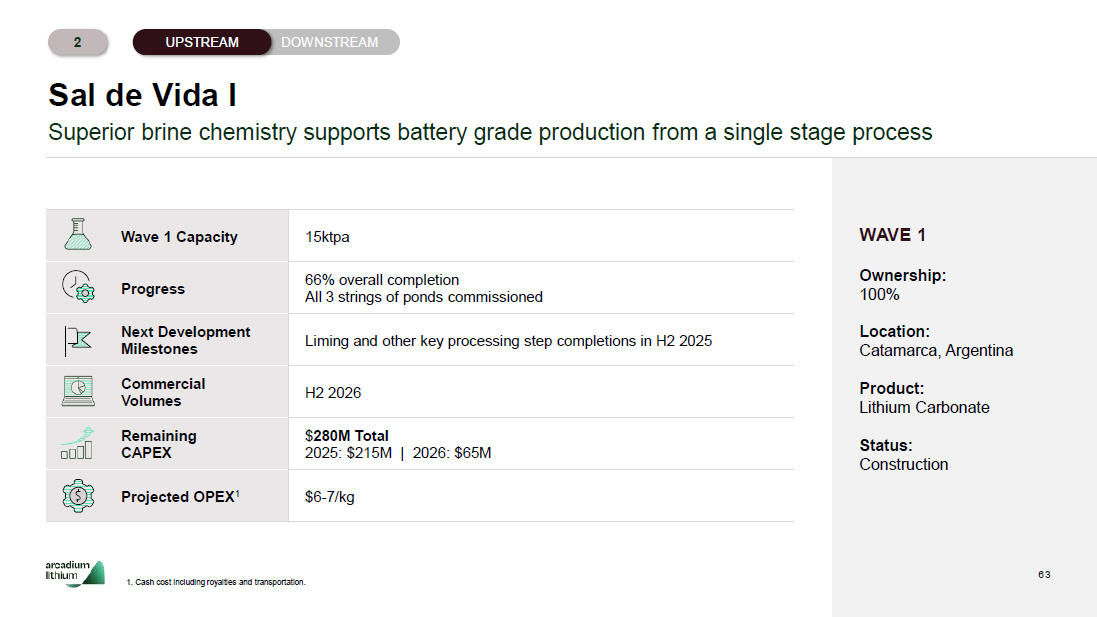Click the section number 2 badge
The image size is (1097, 617).
tap(77, 42)
